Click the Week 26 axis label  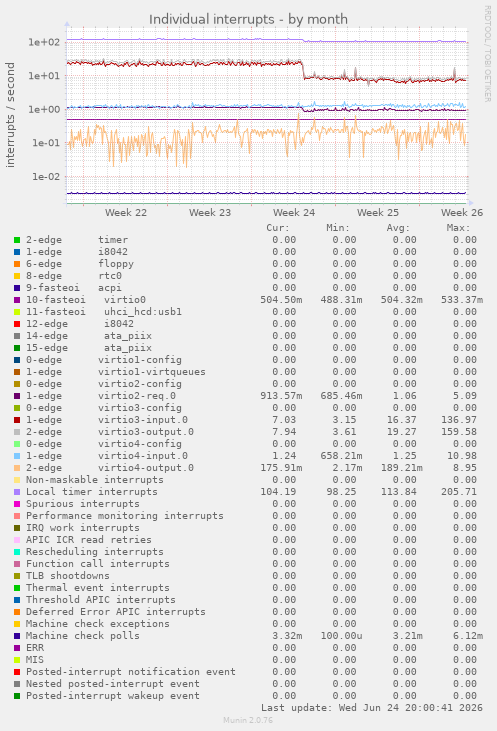(462, 213)
